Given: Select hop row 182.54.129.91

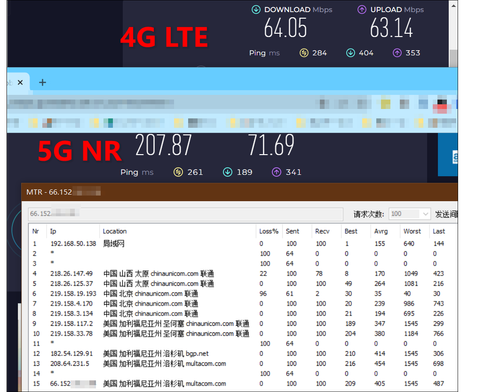Looking at the screenshot, I should 243,354.
